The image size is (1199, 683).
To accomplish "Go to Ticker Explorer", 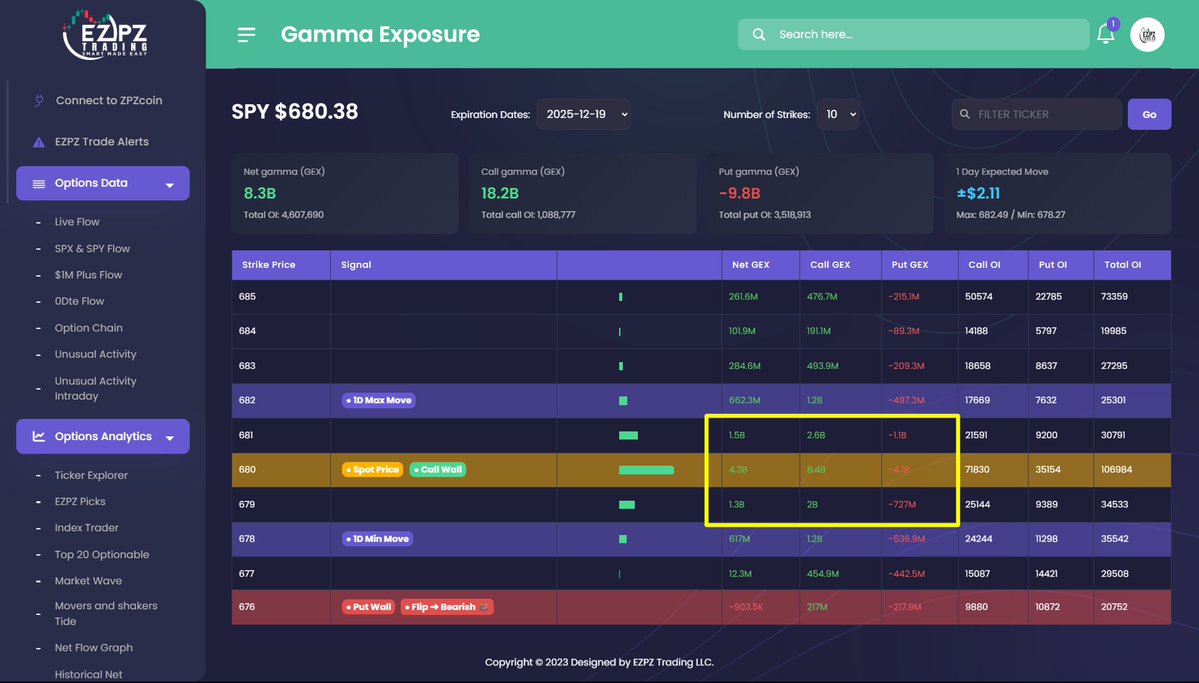I will click(91, 475).
